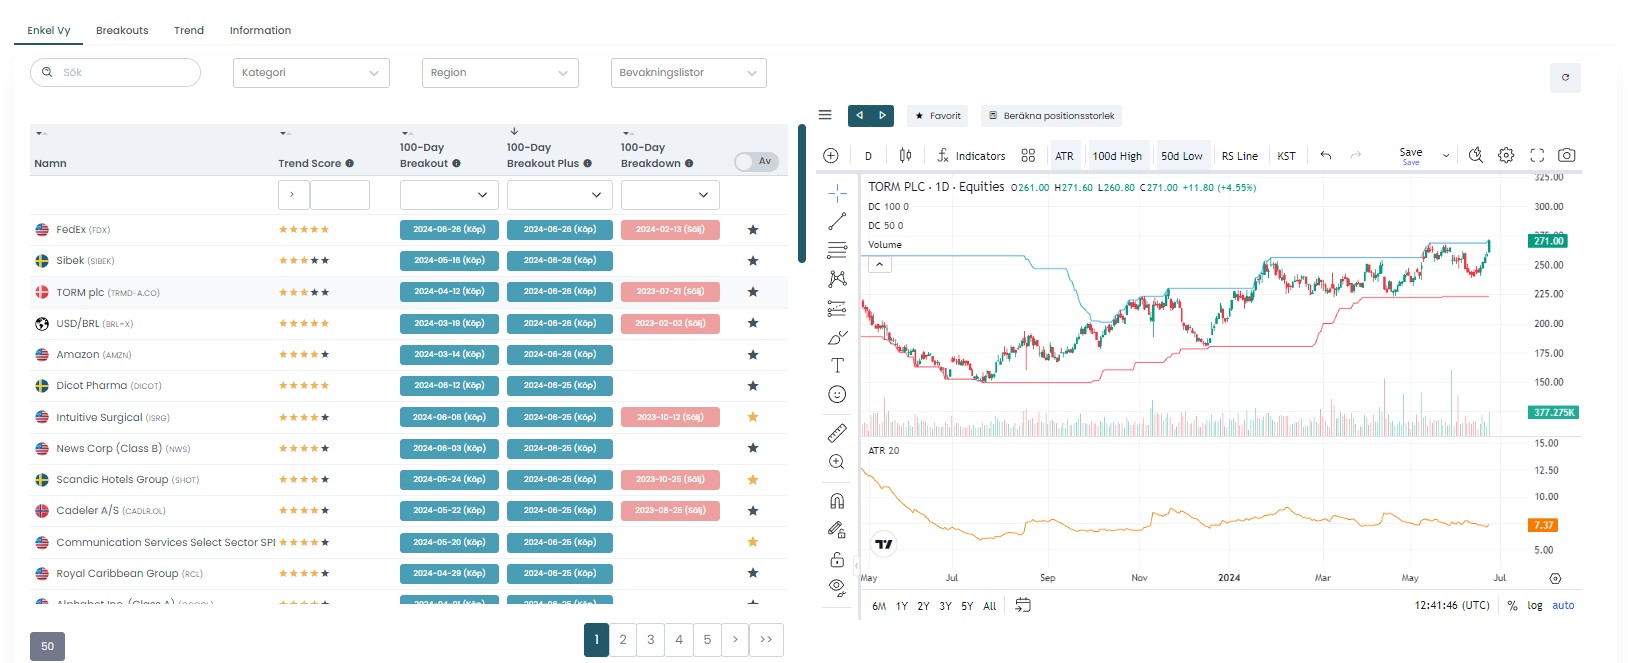Viewport: 1628px width, 663px height.
Task: Toggle the Av switch in table header
Action: point(756,162)
